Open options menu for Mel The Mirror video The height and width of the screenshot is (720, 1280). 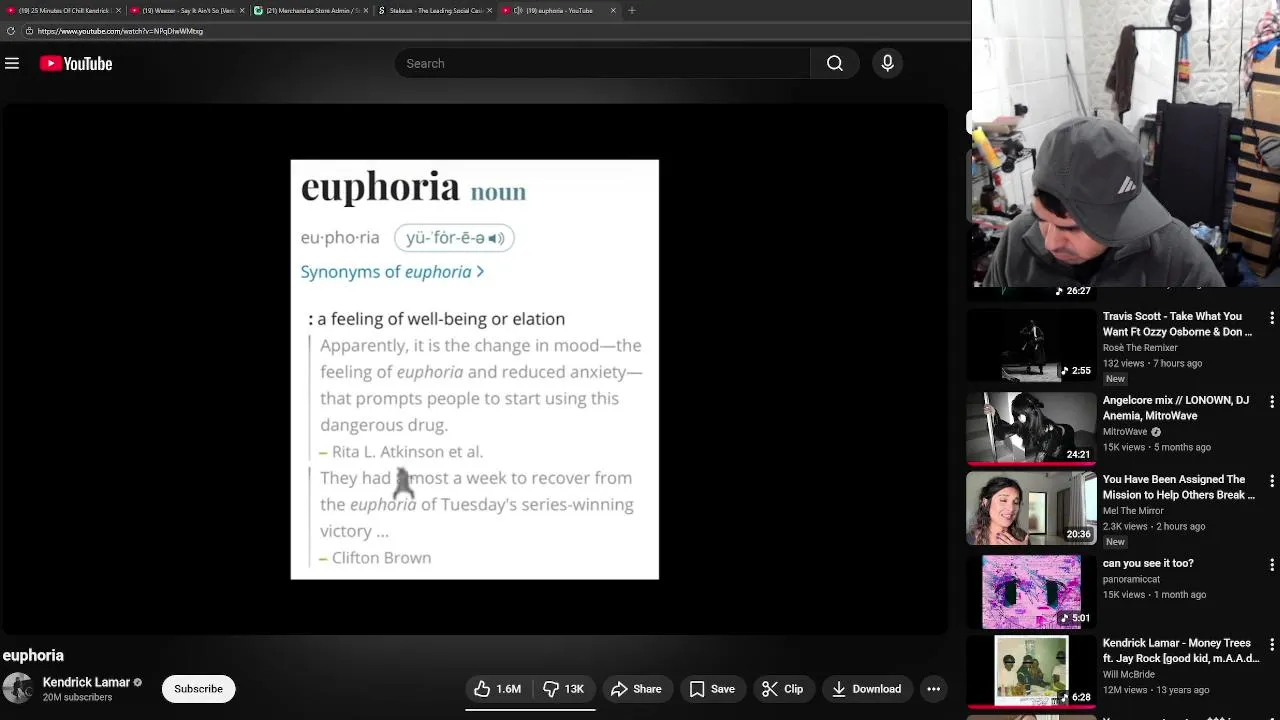pos(1271,482)
